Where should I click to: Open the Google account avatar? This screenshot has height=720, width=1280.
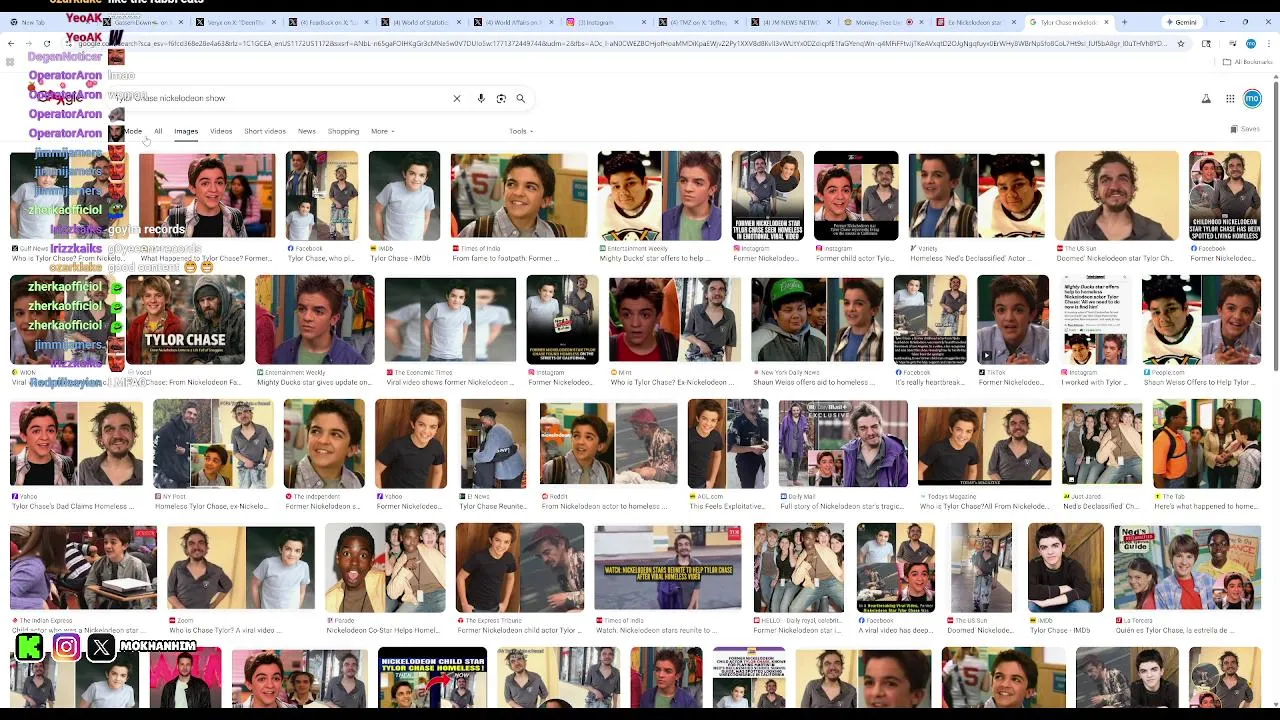pyautogui.click(x=1252, y=98)
